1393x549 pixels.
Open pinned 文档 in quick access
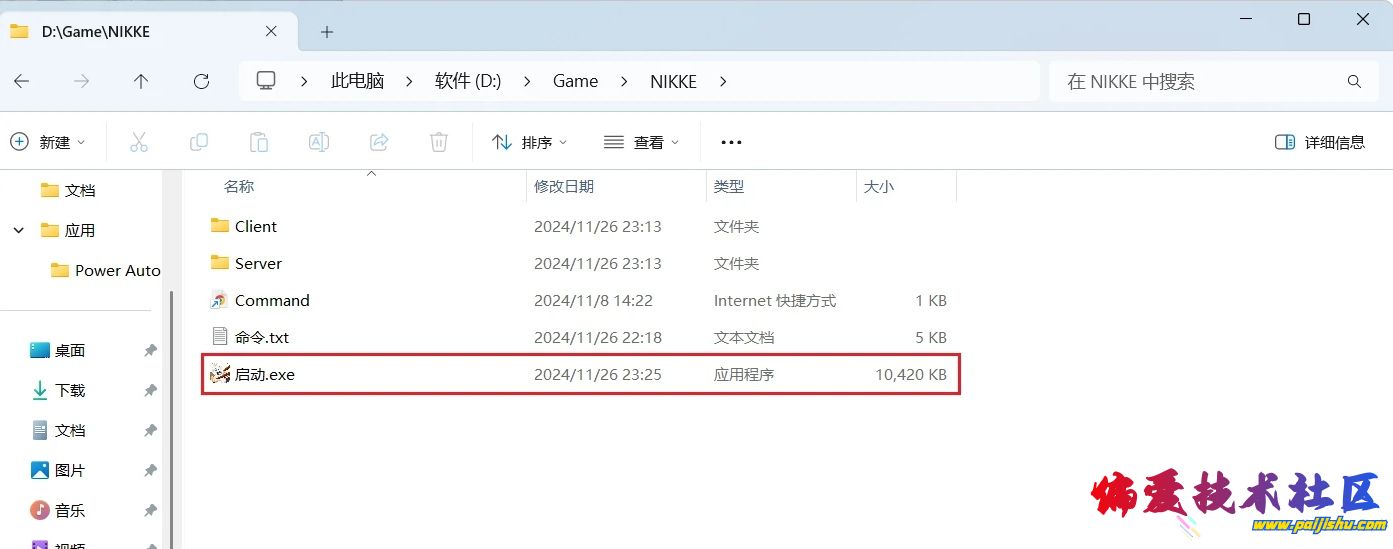coord(70,430)
